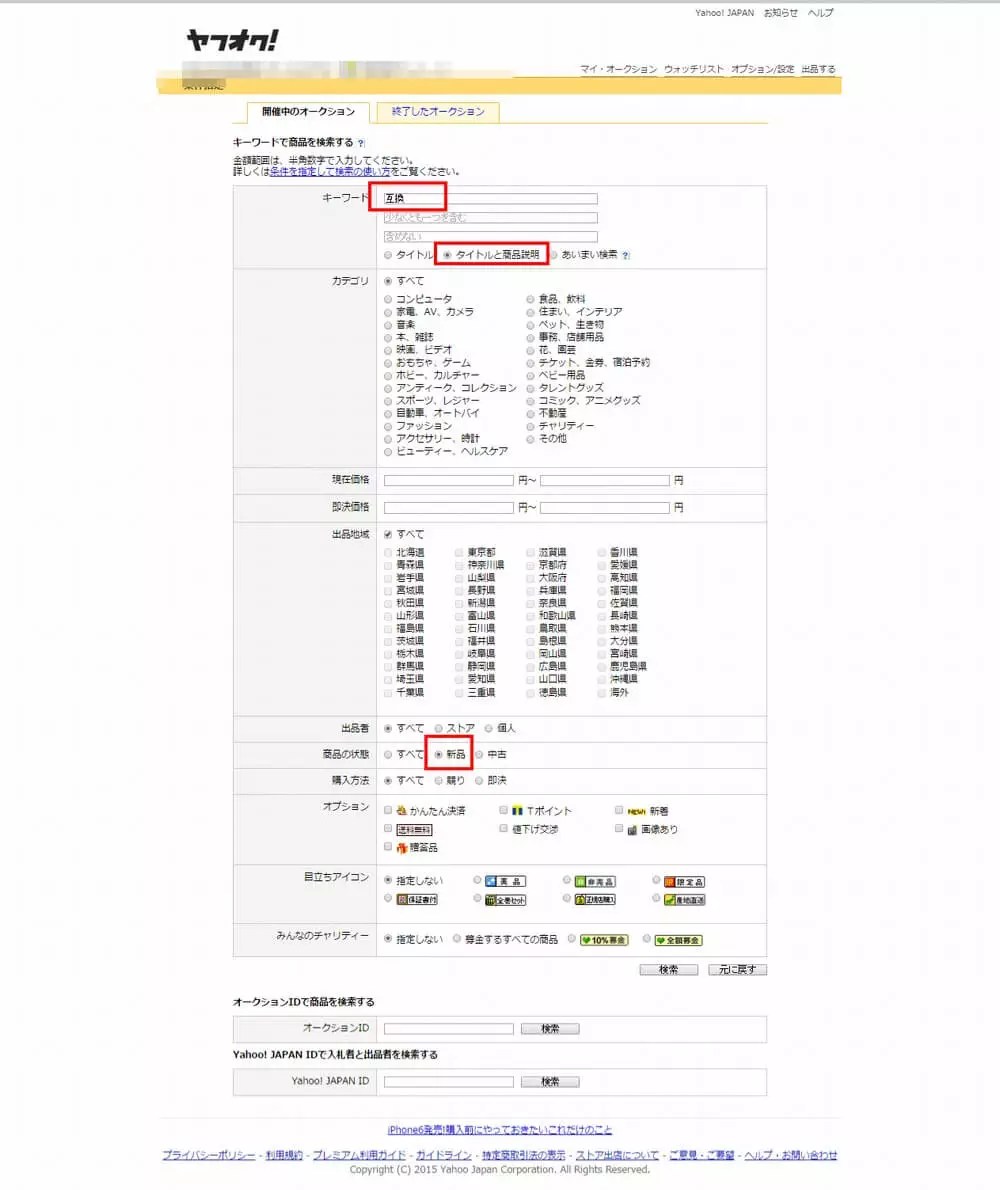Click the 画像あり camera icon
Screen dimensions: 1000x1190
pos(632,830)
